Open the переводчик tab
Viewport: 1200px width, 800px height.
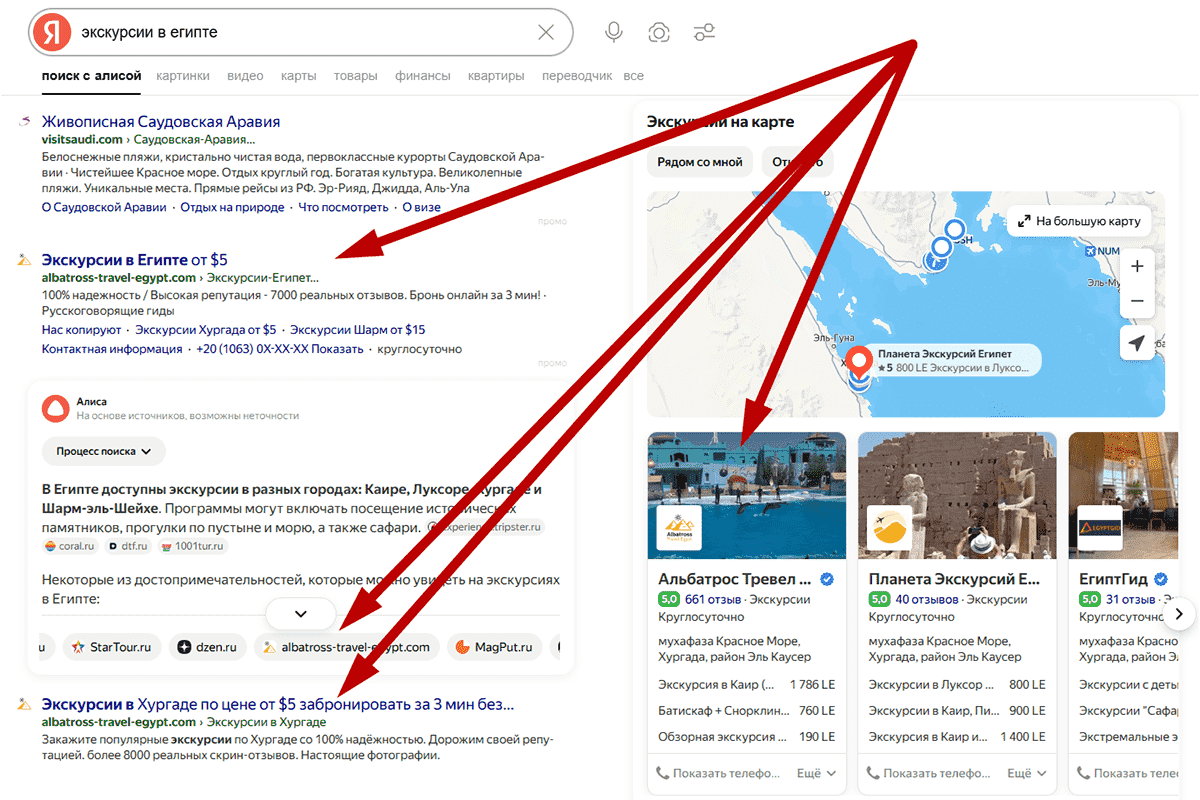(x=577, y=76)
